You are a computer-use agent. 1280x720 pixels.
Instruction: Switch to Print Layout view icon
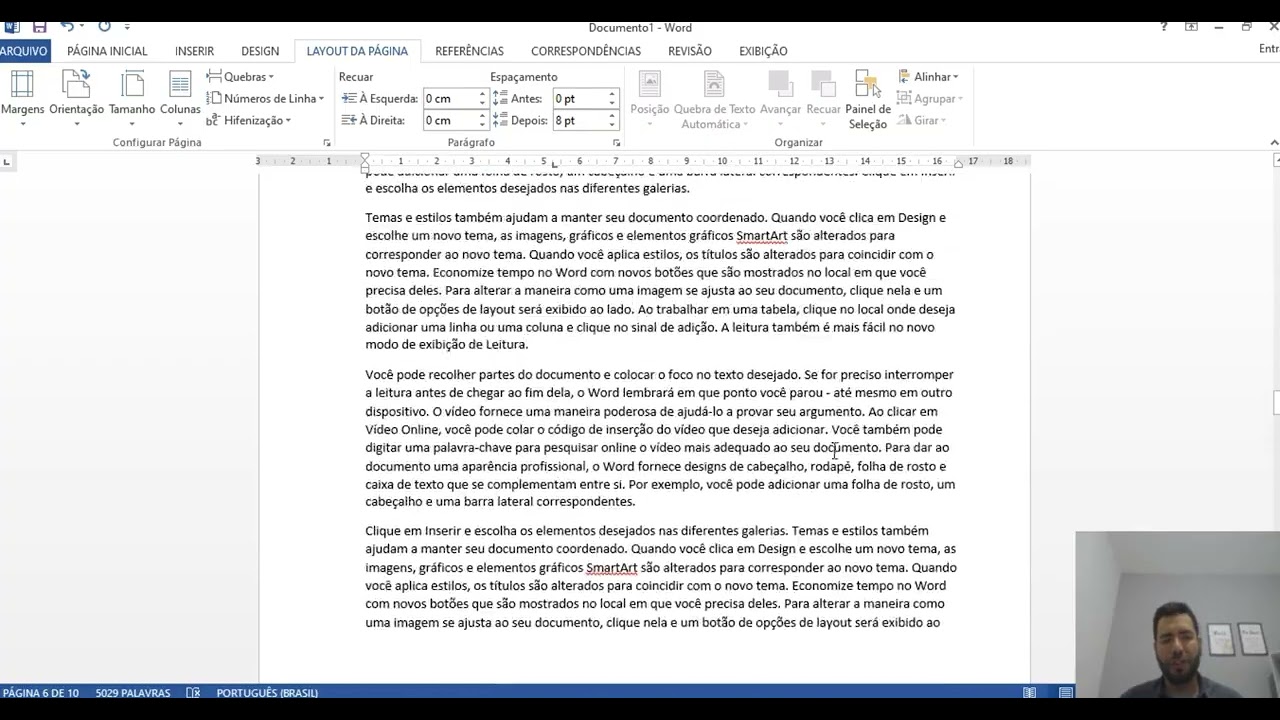coord(1066,692)
